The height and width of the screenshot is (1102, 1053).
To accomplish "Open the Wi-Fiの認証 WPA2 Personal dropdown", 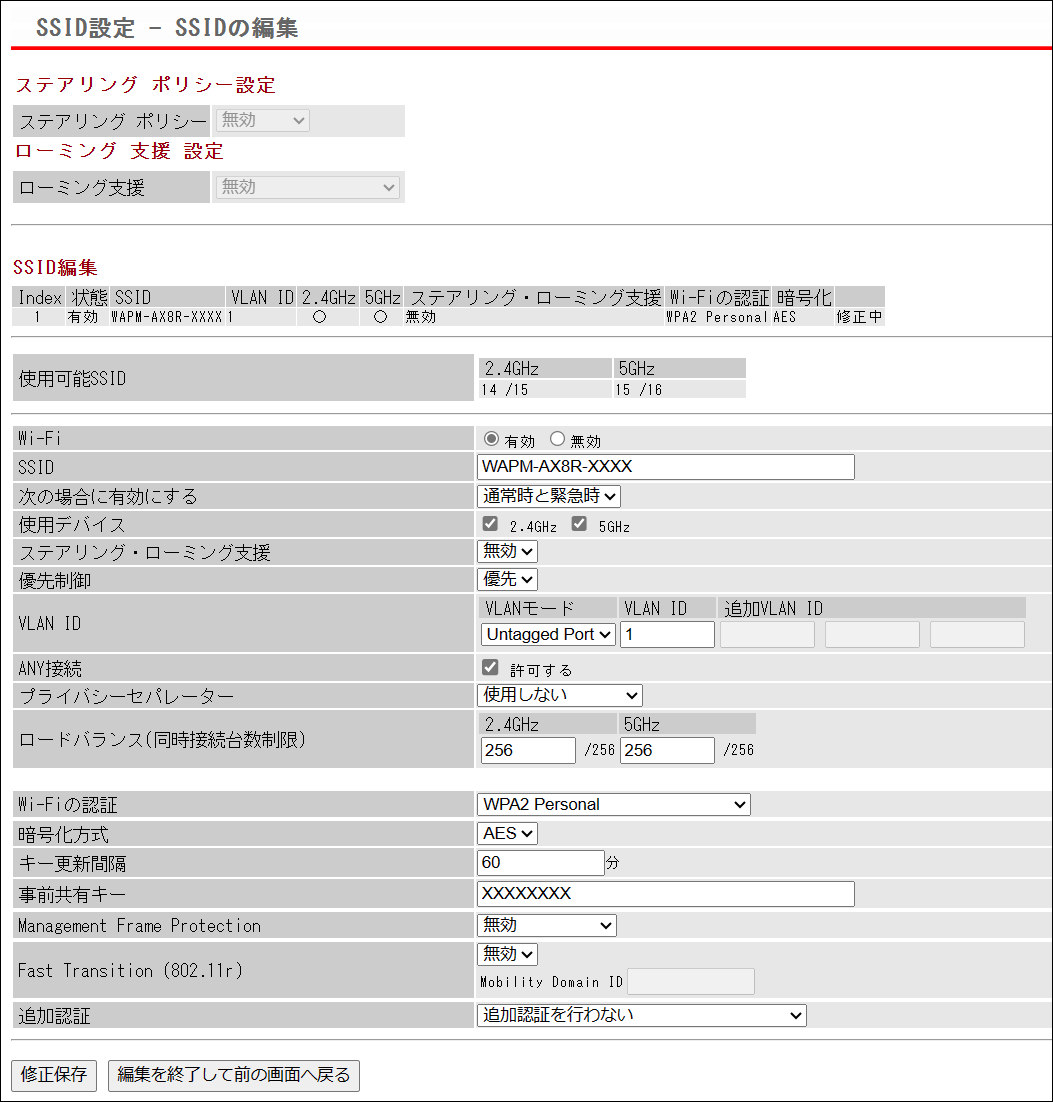I will (x=614, y=804).
